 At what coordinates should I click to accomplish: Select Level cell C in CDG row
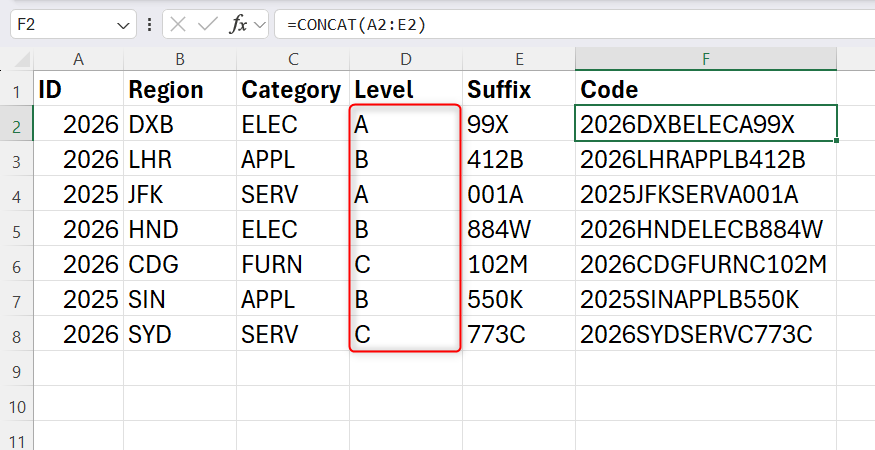click(x=406, y=263)
